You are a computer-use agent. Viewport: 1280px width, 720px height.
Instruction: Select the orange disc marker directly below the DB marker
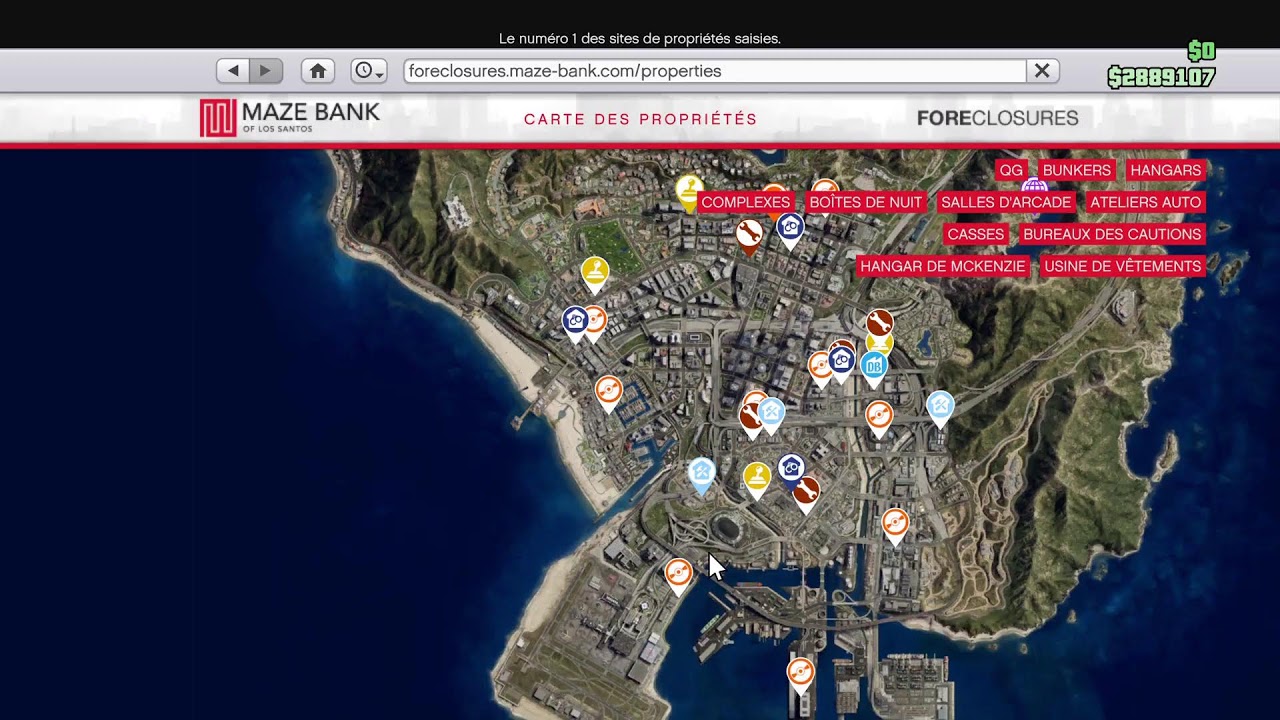(x=879, y=417)
